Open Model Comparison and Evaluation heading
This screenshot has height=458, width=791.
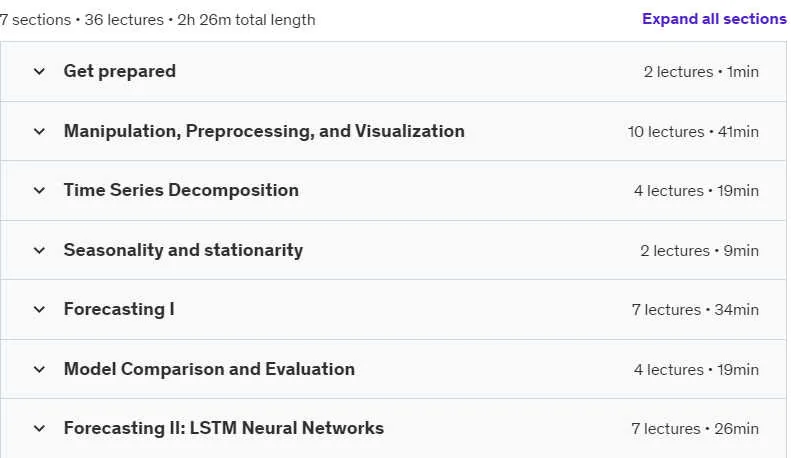209,369
